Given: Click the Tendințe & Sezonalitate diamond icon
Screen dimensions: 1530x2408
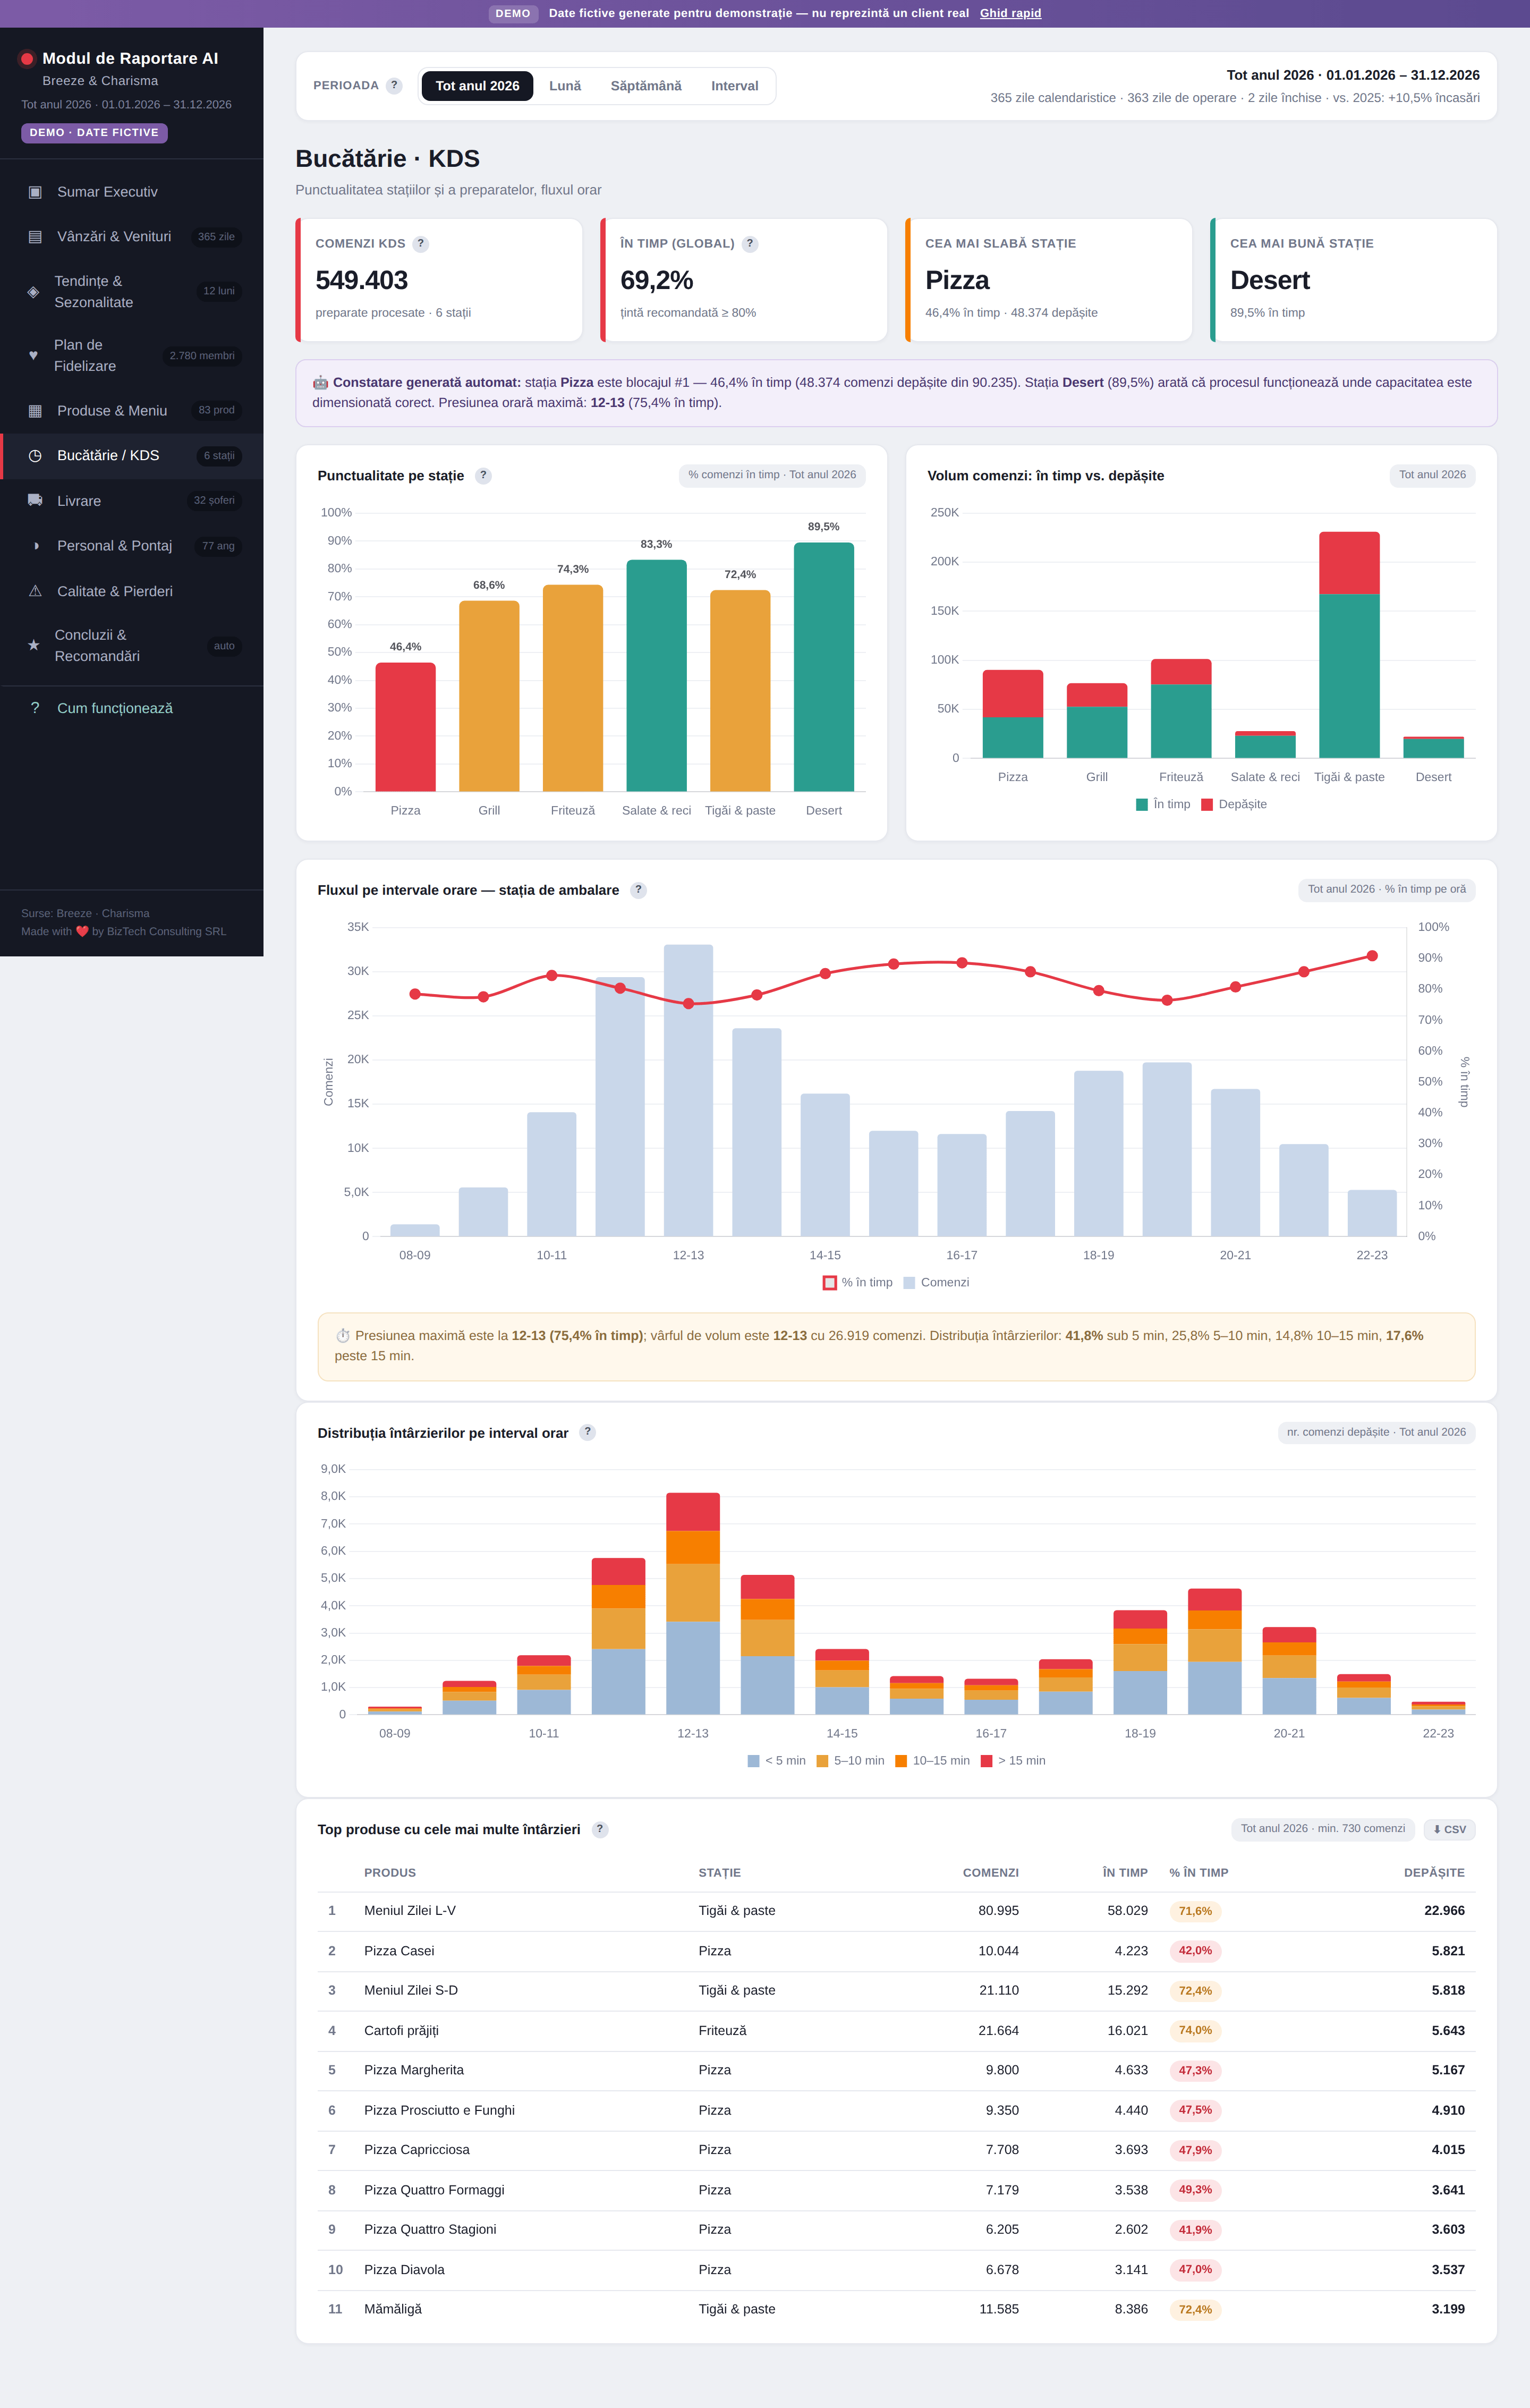Looking at the screenshot, I should 33,292.
